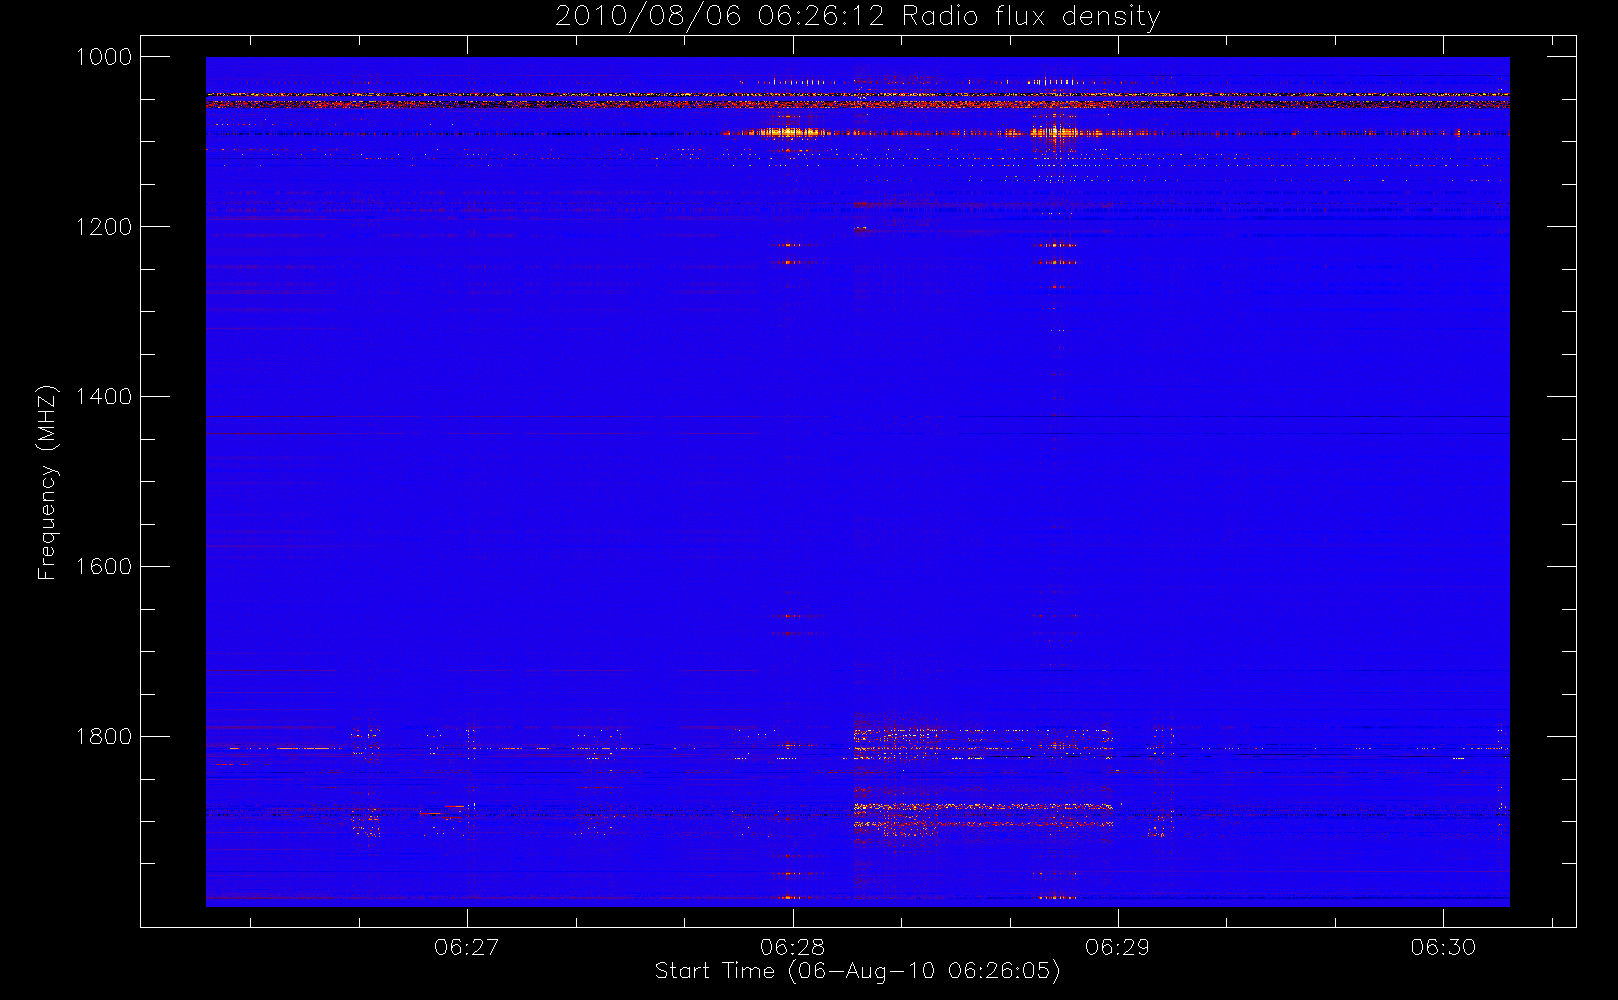Click the 1200 frequency tick label
The width and height of the screenshot is (1618, 1000).
pos(104,227)
